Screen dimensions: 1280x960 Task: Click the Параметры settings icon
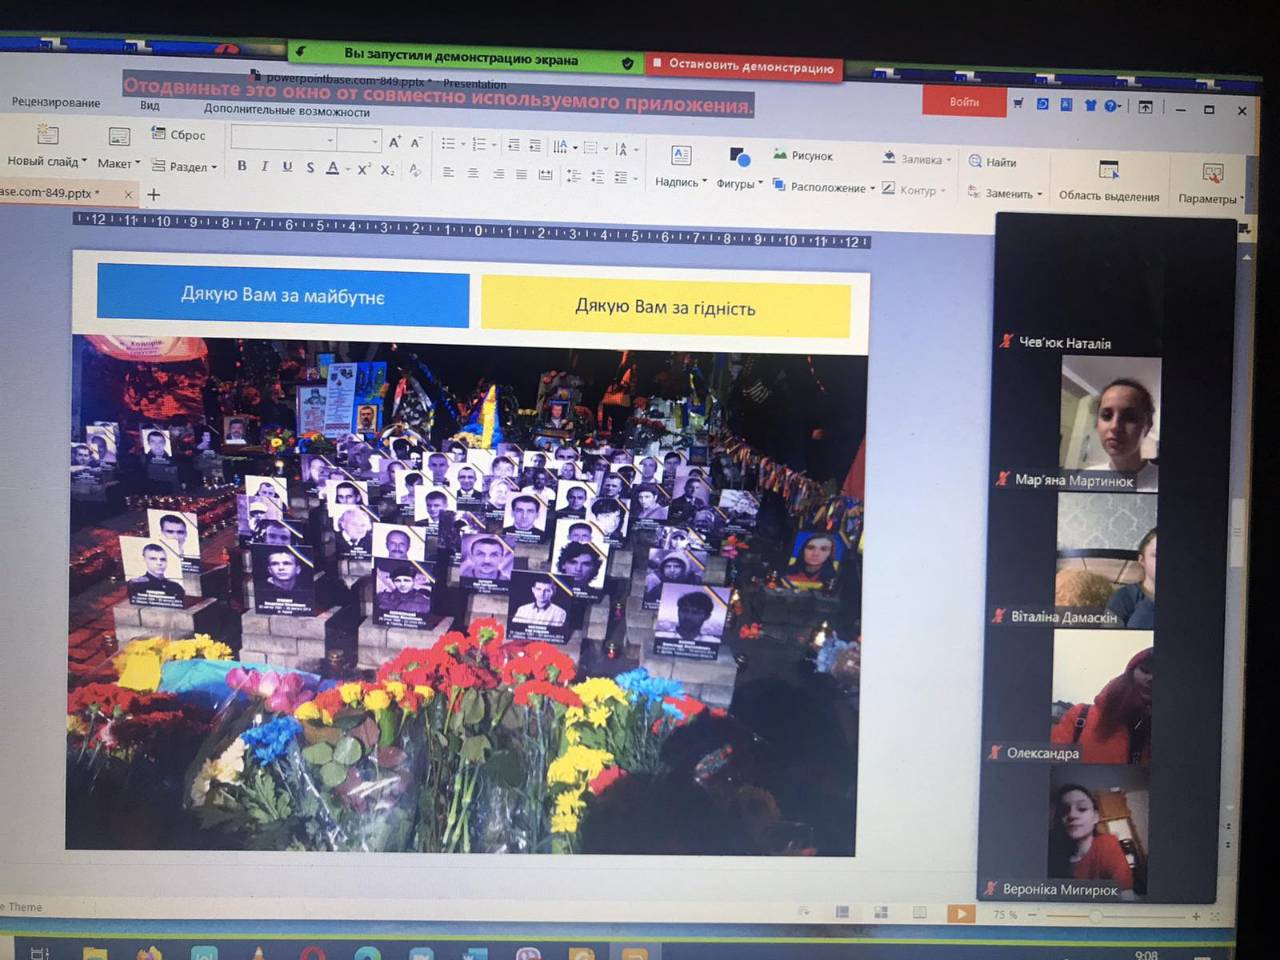tap(1213, 173)
